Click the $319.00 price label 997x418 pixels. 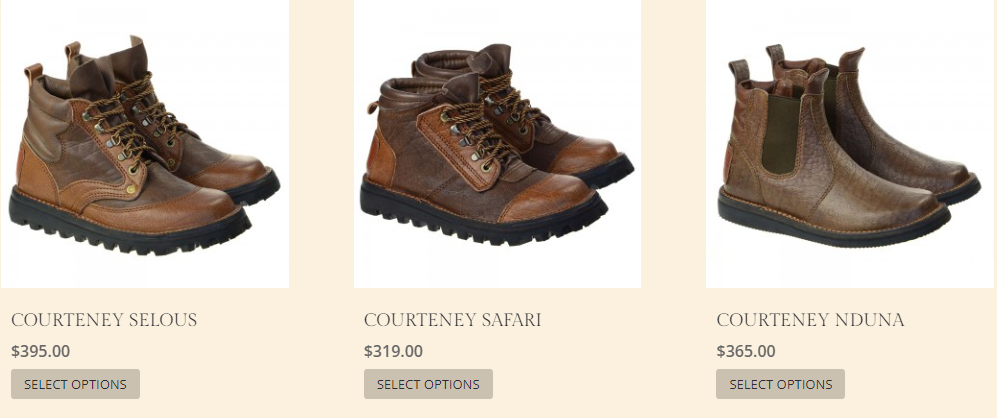[x=393, y=351]
